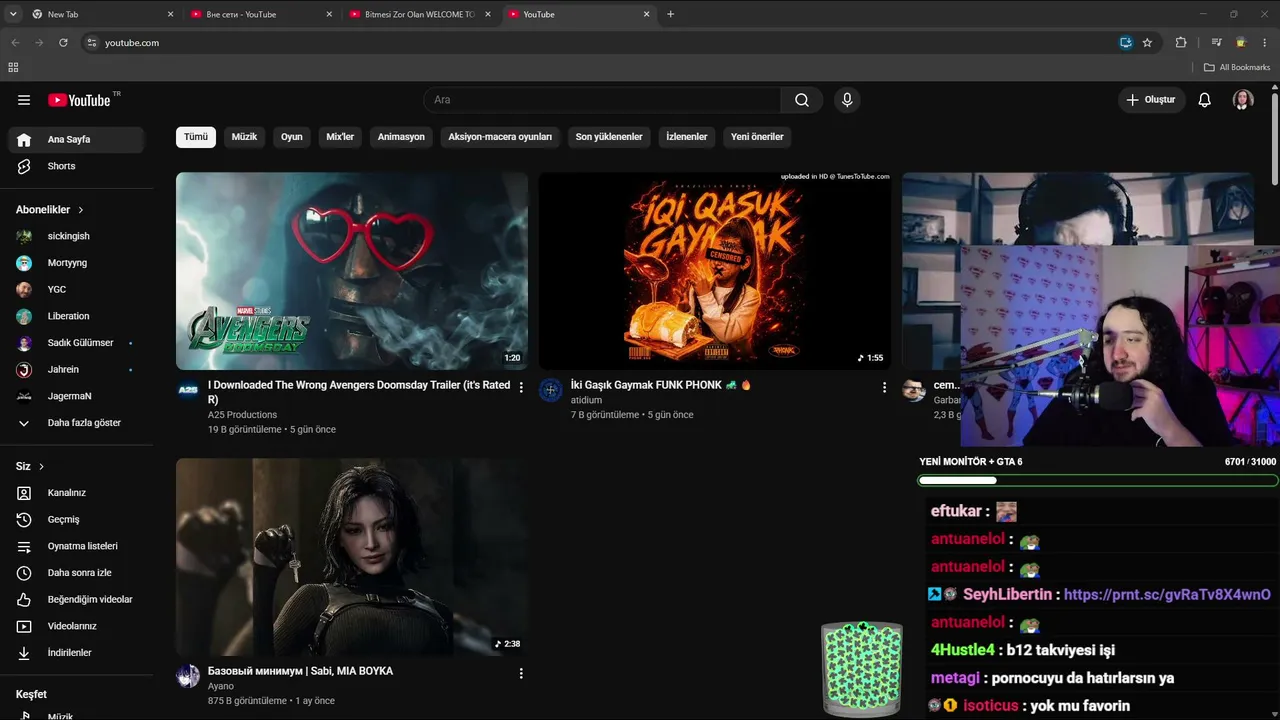Open the Oluştur create menu
Viewport: 1280px width, 720px height.
click(1151, 100)
